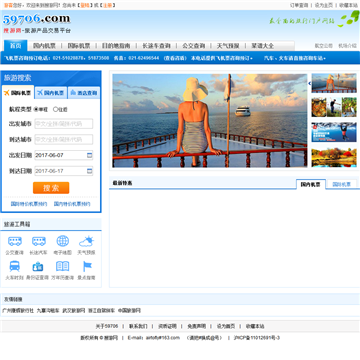Select the first banner thumbnail of boat deck
Screen dimensions: 360x360
click(x=334, y=83)
